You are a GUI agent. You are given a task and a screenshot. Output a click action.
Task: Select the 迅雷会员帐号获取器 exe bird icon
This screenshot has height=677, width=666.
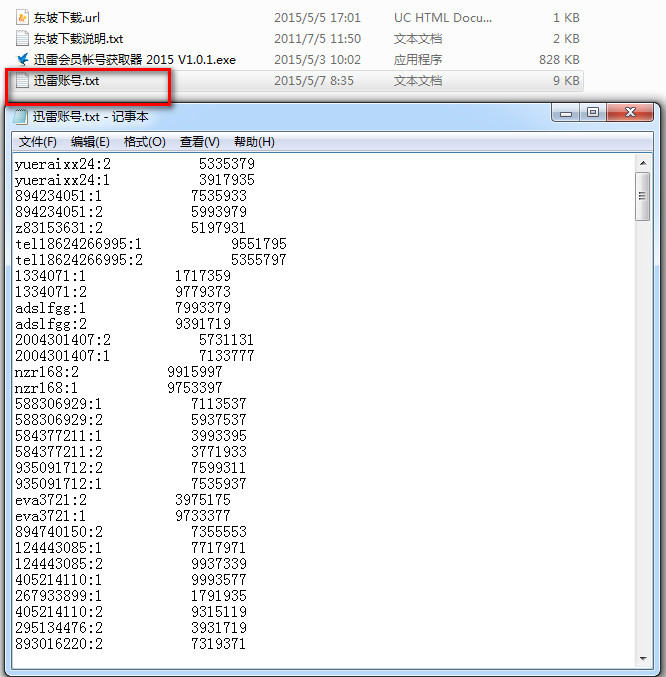(x=22, y=59)
